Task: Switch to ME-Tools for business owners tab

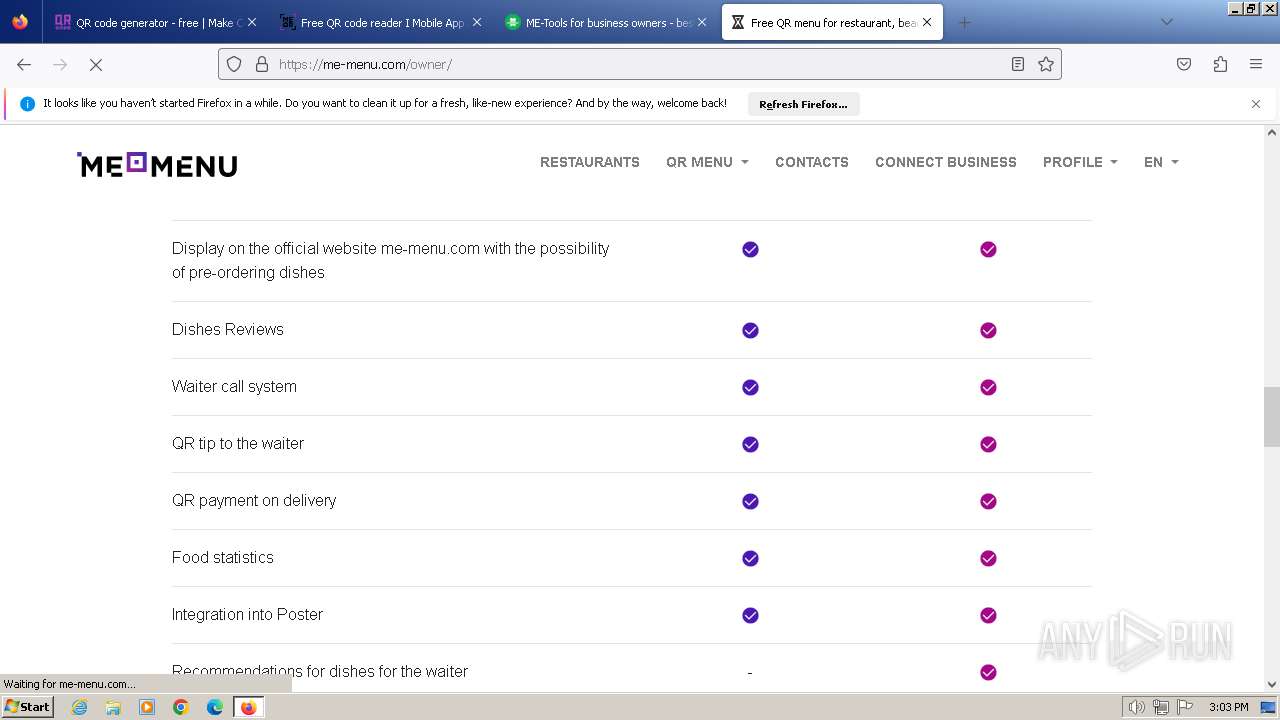Action: [x=605, y=22]
